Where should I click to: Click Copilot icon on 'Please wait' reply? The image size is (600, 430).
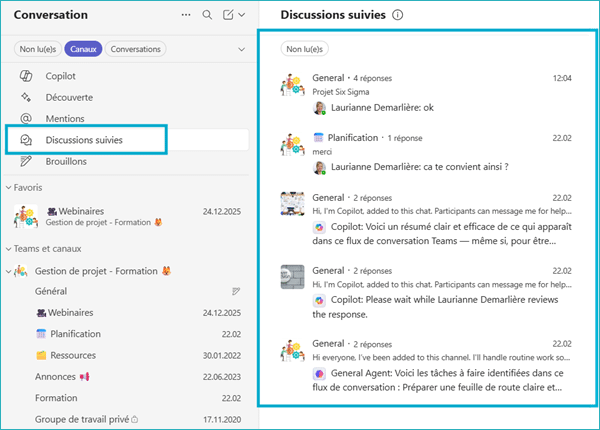(319, 300)
